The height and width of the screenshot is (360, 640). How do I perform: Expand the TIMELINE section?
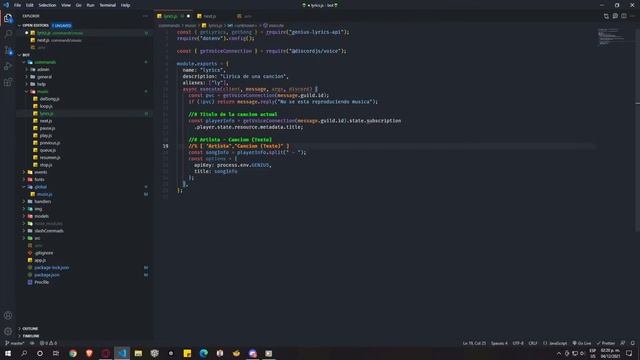[x=31, y=336]
